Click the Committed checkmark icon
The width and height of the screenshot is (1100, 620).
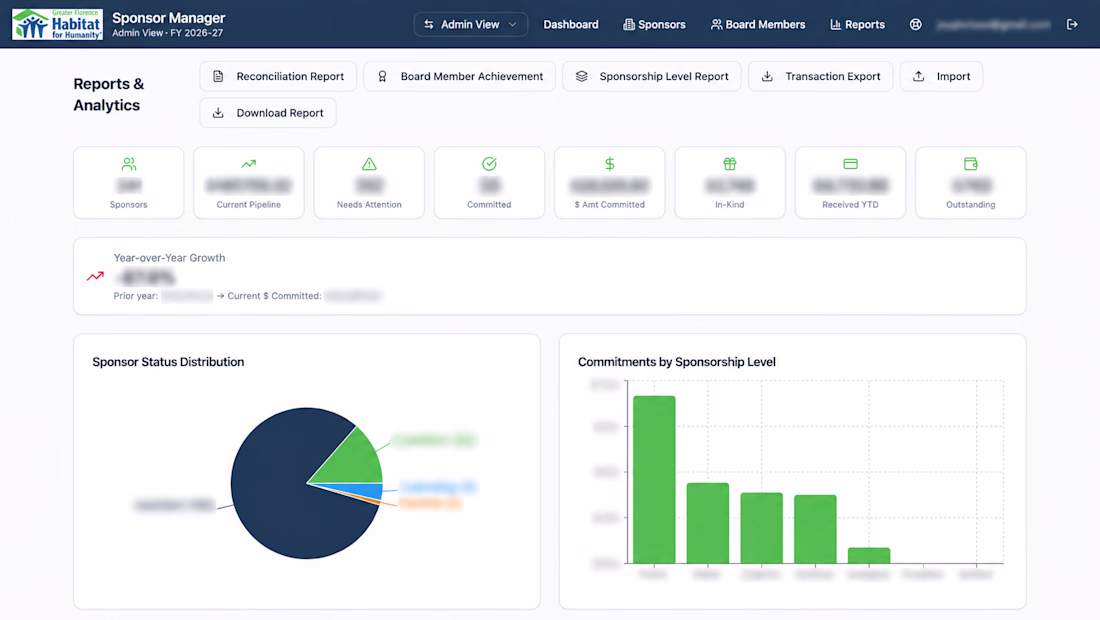pyautogui.click(x=489, y=164)
